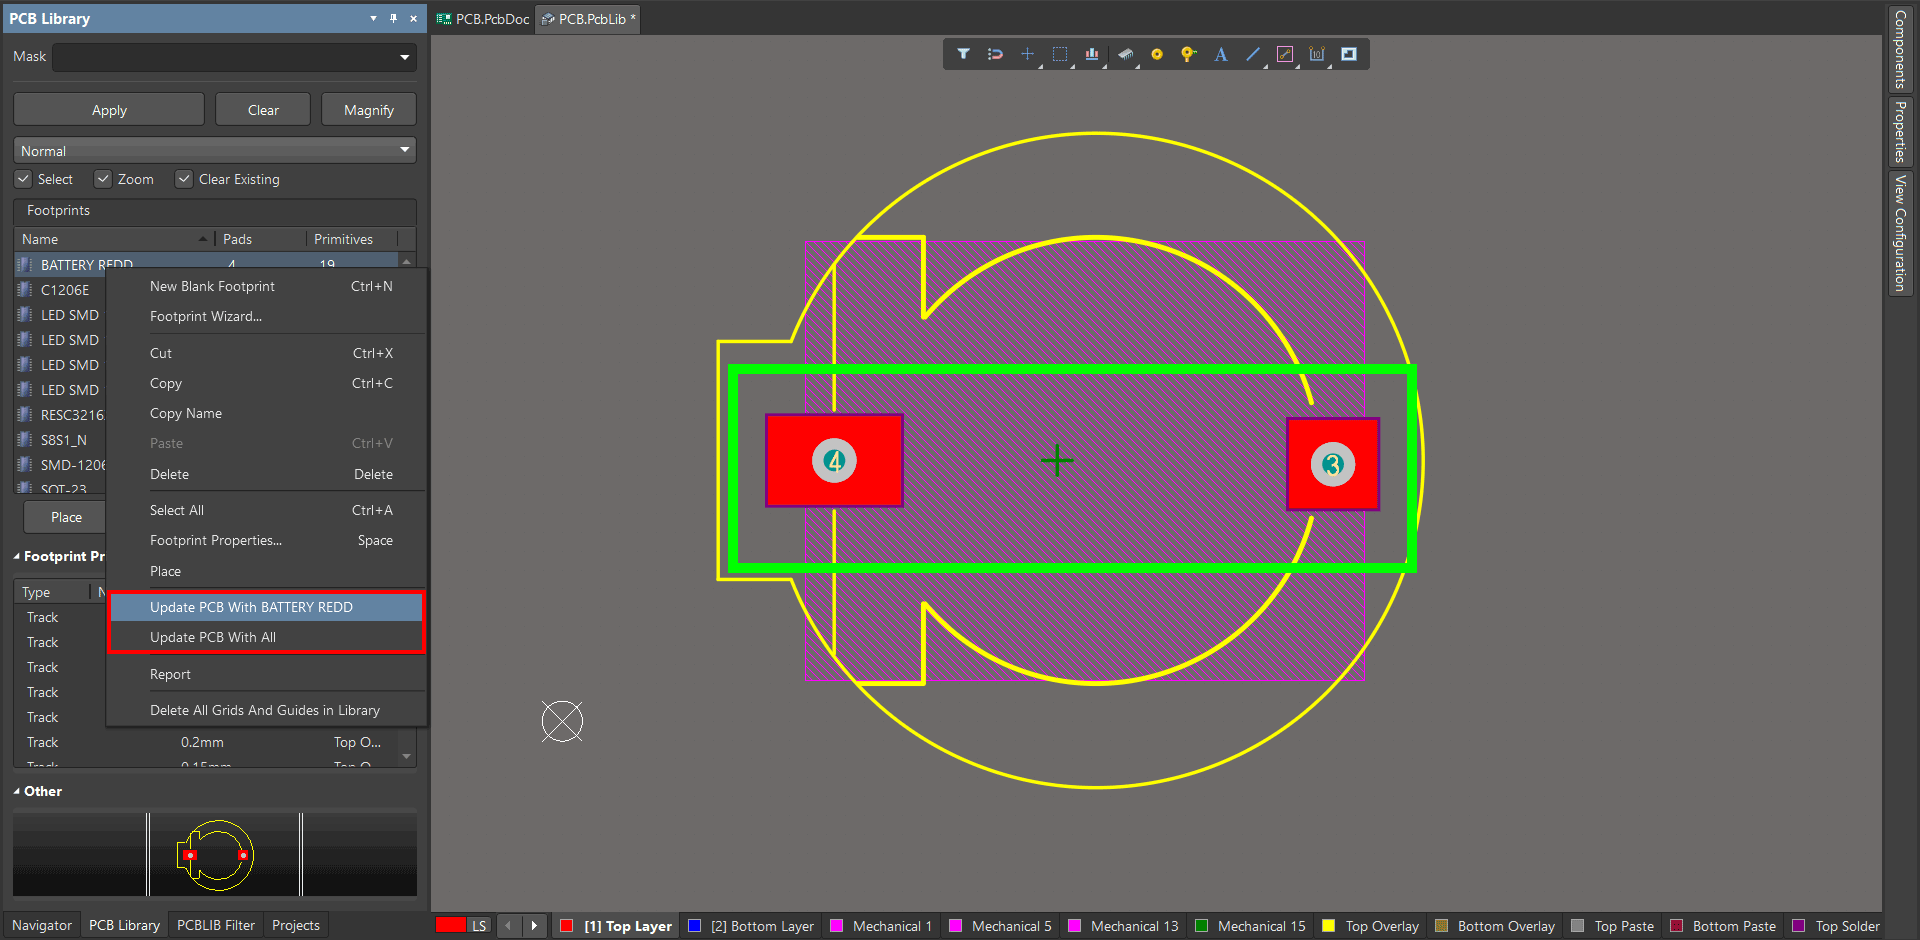Uncheck the Zoom checkbox
Image resolution: width=1920 pixels, height=940 pixels.
[103, 179]
